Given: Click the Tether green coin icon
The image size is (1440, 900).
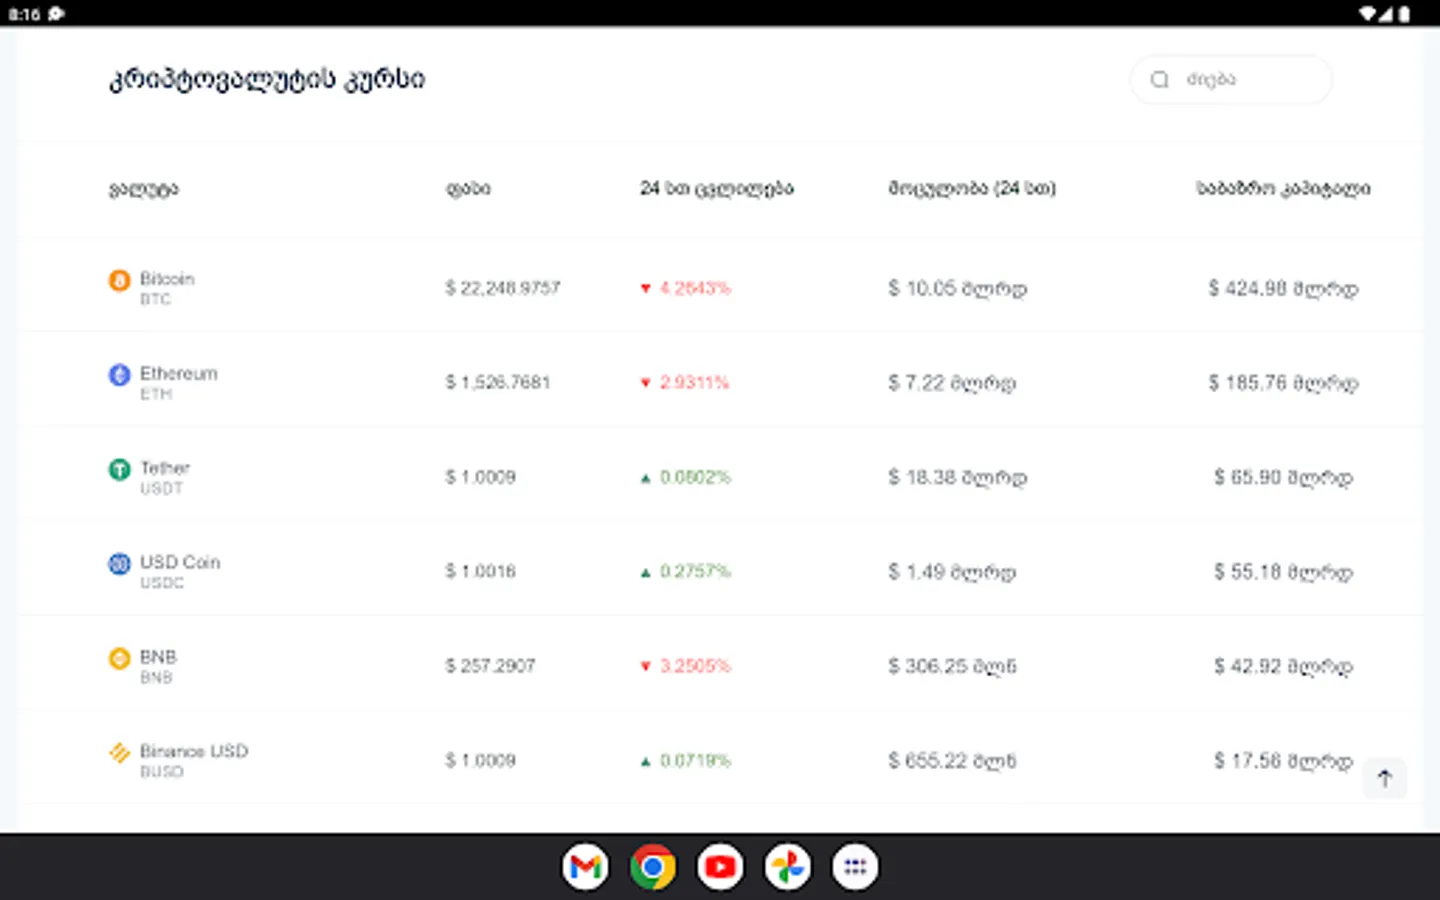Looking at the screenshot, I should pyautogui.click(x=119, y=469).
